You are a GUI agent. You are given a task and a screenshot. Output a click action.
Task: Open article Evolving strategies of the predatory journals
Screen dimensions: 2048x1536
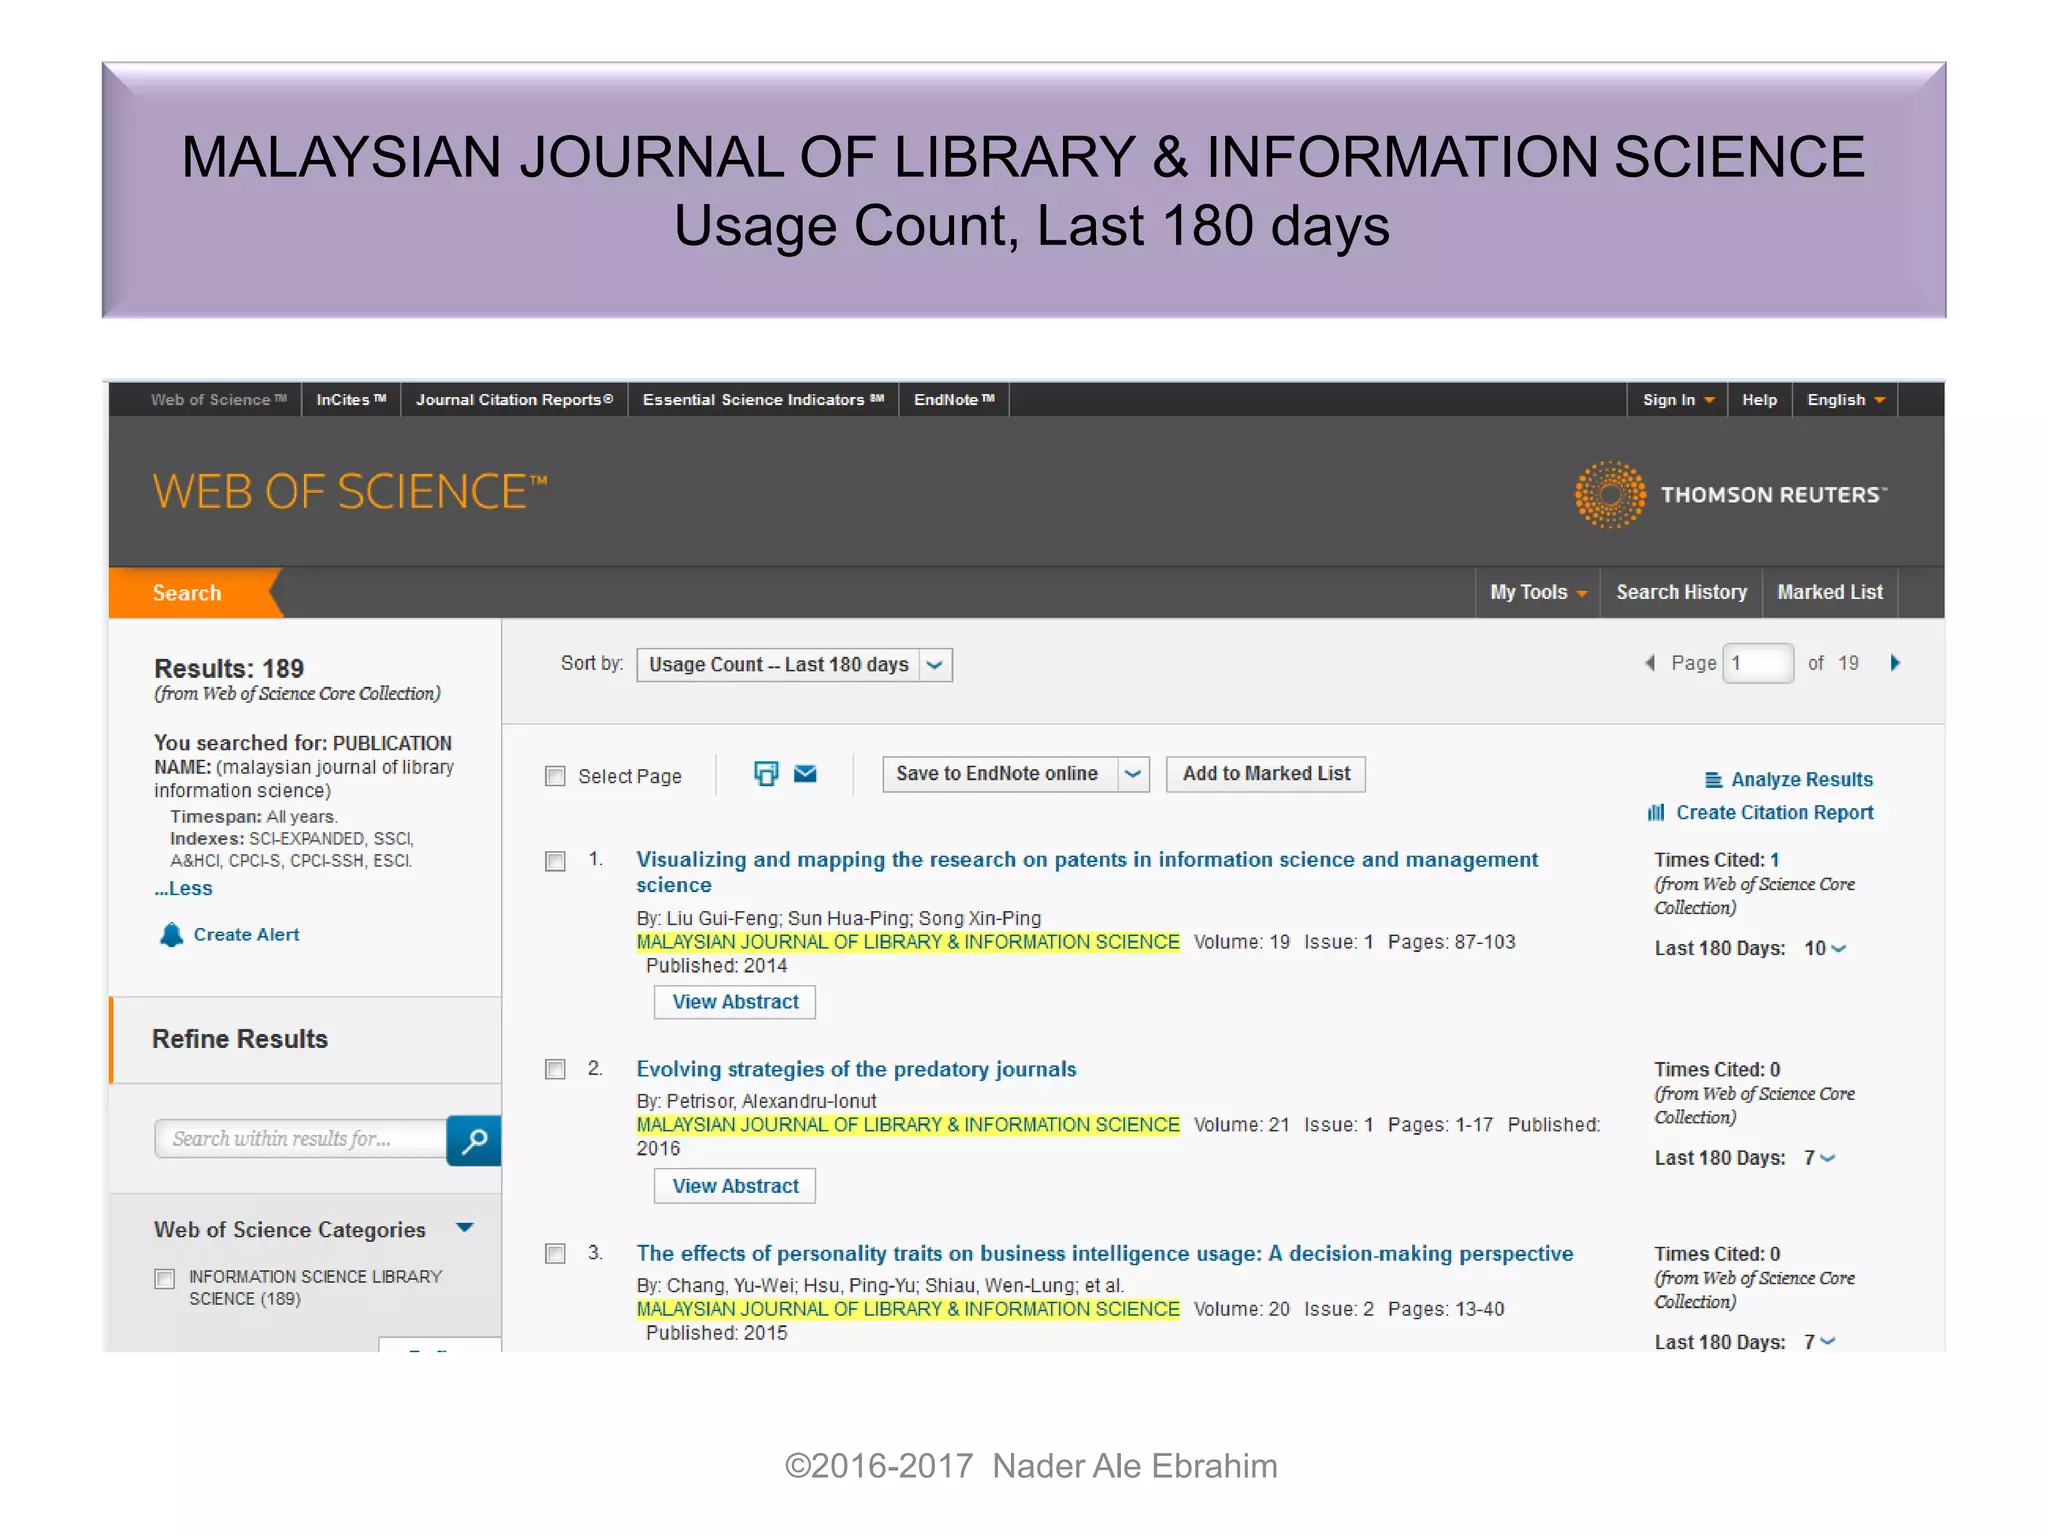(x=856, y=1069)
